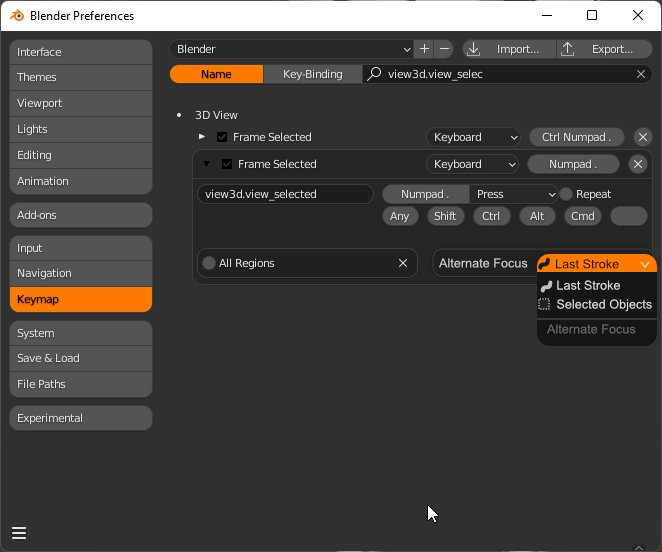This screenshot has height=552, width=662.
Task: Open the Experimental preferences section
Action: (81, 418)
